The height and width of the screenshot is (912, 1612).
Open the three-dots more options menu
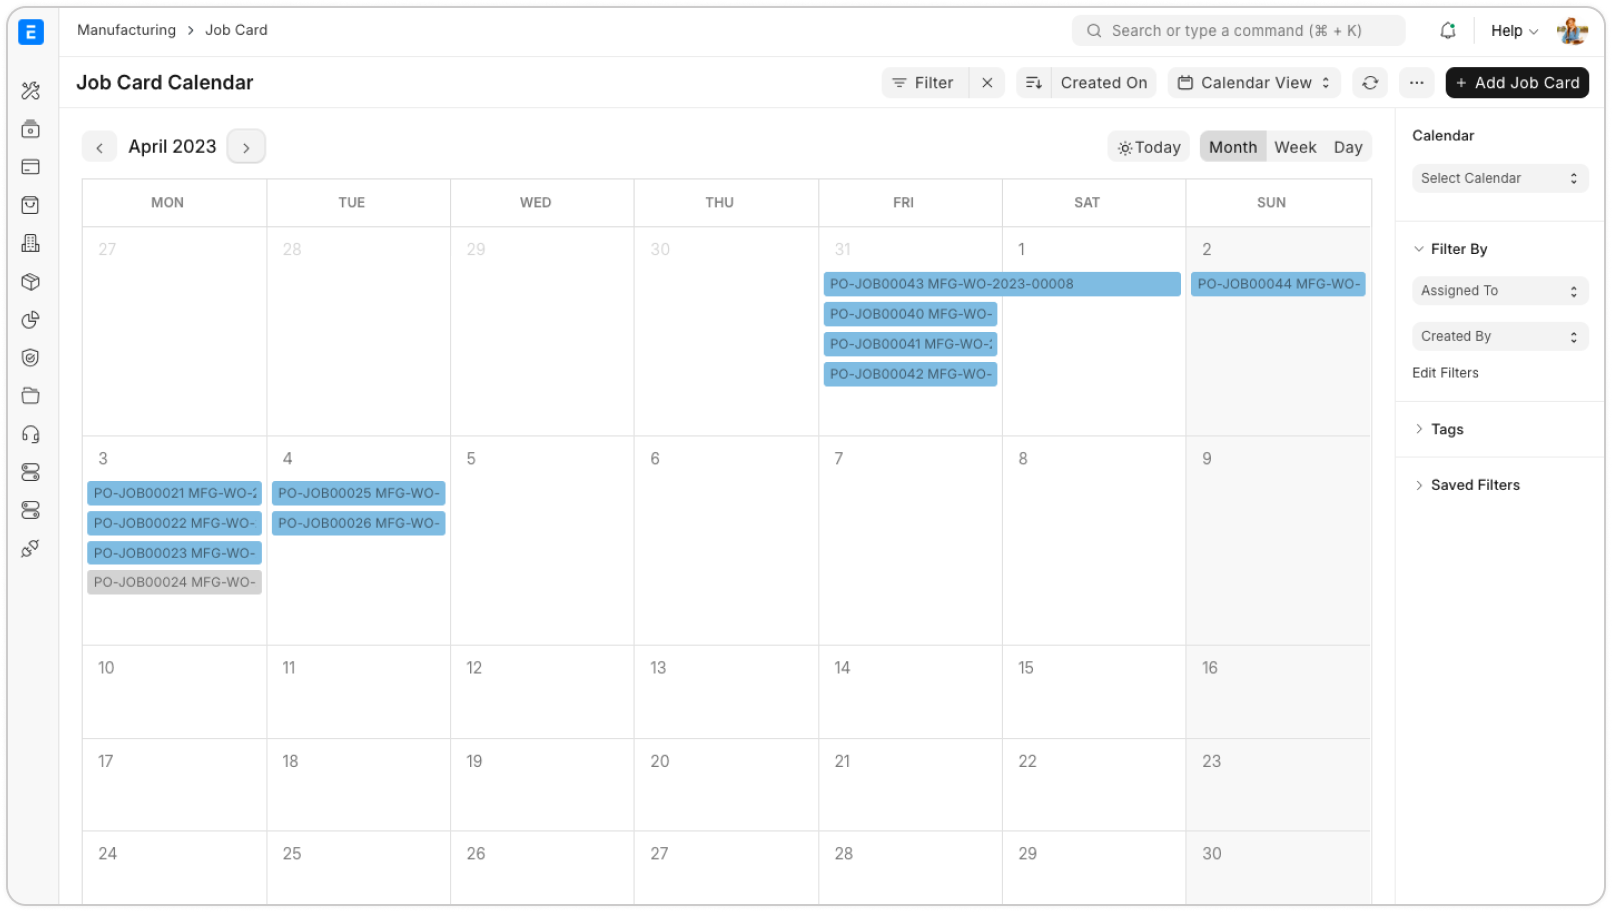click(1417, 83)
